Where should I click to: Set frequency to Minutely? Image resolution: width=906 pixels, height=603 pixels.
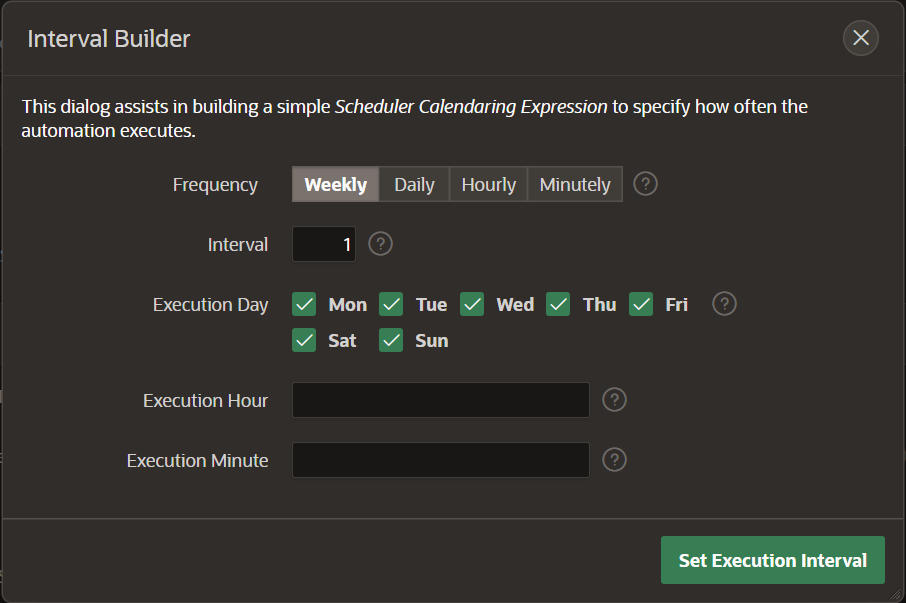(575, 184)
